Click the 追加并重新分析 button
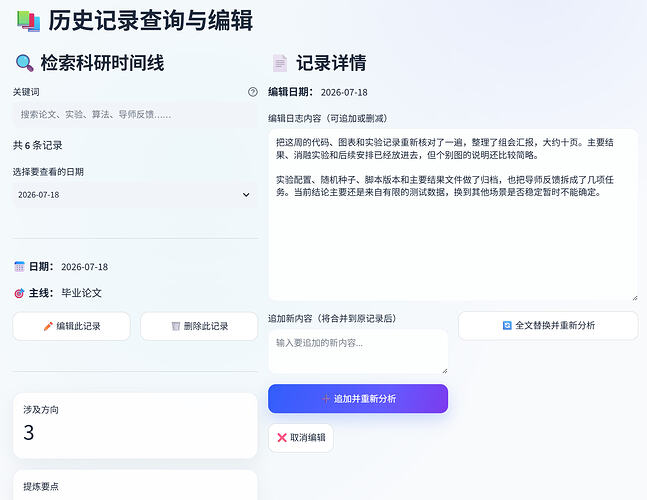 pos(358,399)
